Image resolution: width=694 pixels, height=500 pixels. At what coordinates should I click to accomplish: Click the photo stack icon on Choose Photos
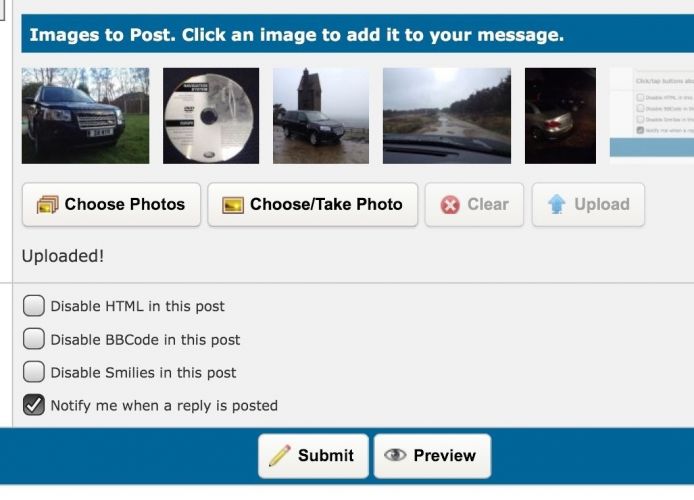(47, 205)
